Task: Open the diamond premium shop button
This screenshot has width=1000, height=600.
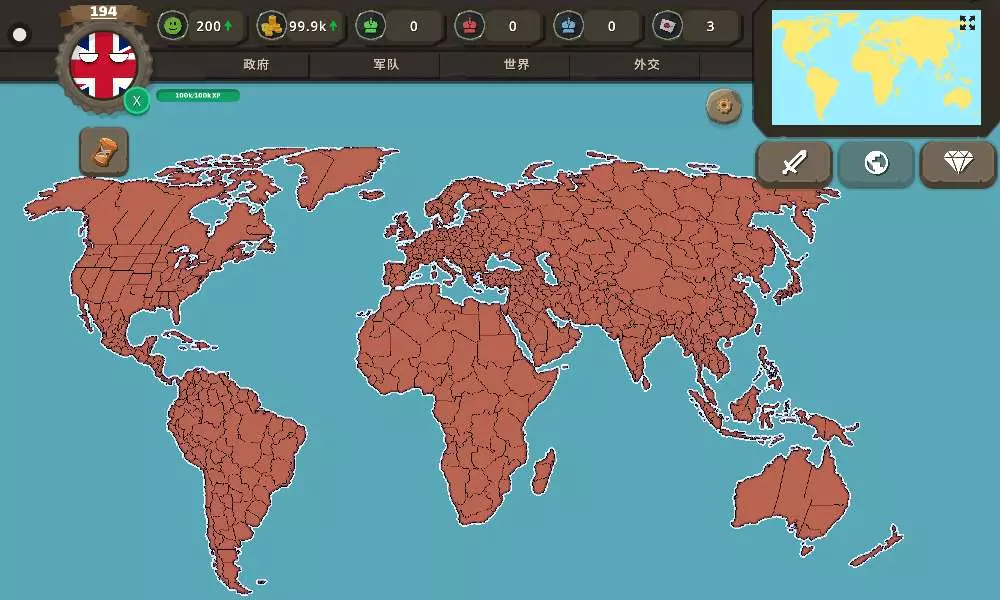Action: (958, 163)
